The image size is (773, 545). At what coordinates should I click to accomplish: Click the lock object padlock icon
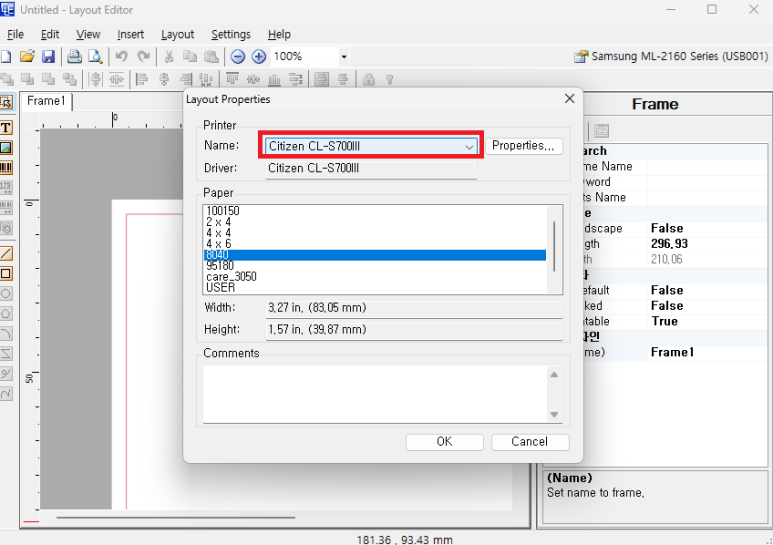coord(368,79)
